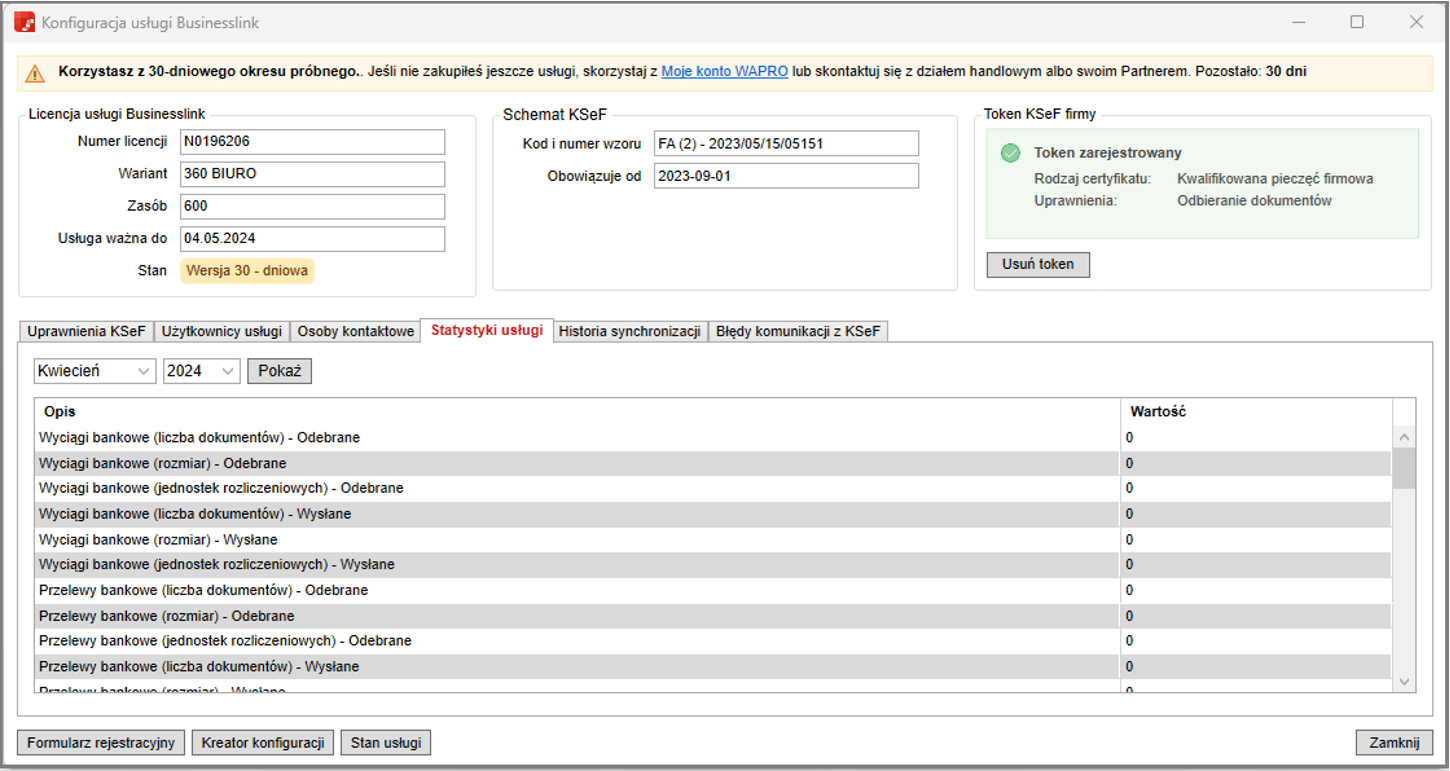Launch the Kreator konfiguracji

(263, 743)
